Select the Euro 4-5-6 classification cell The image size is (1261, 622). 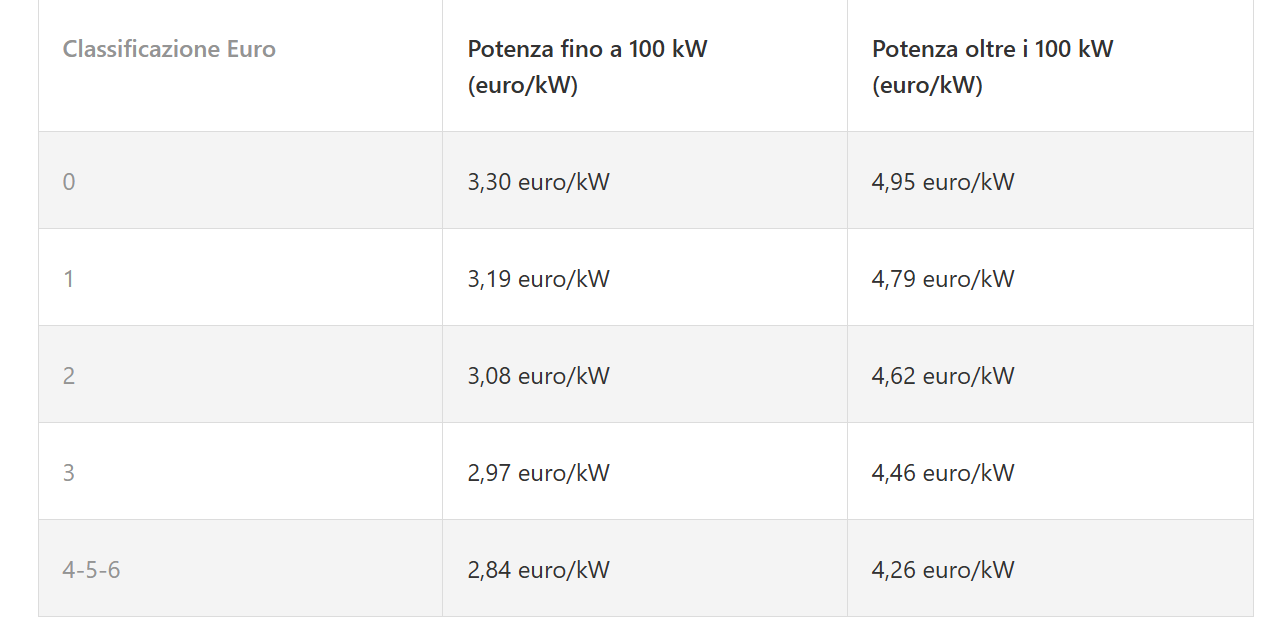(x=91, y=570)
